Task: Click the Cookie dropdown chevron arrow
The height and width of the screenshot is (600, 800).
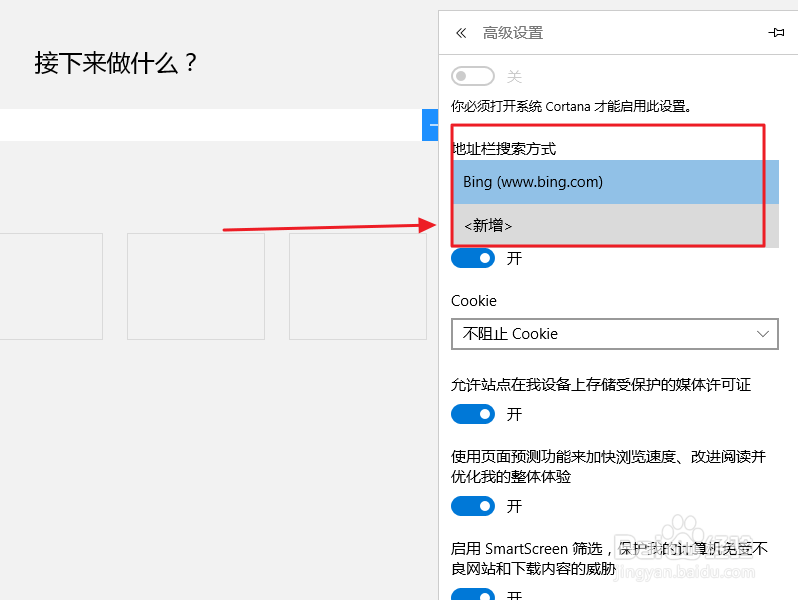Action: click(764, 334)
